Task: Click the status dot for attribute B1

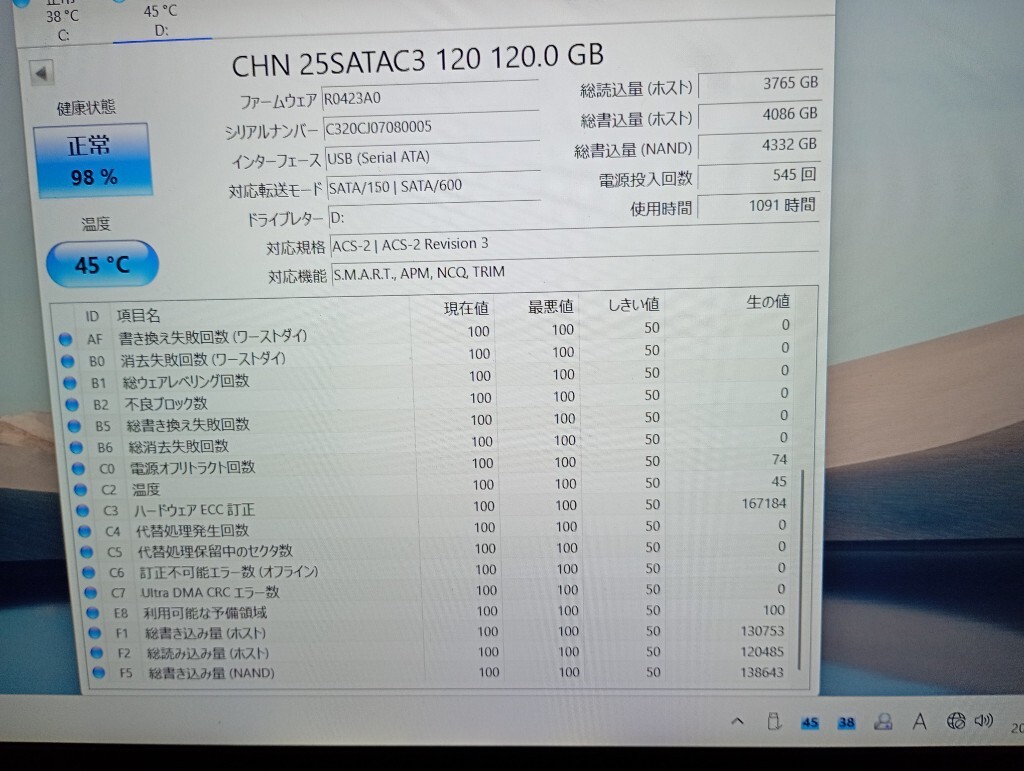Action: 70,383
